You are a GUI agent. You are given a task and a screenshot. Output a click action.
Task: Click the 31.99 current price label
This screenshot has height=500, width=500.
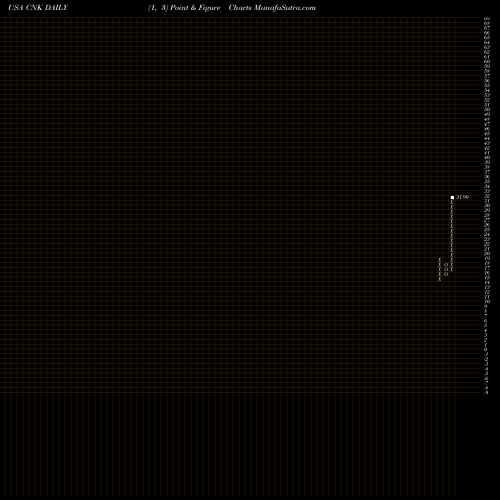(x=462, y=197)
